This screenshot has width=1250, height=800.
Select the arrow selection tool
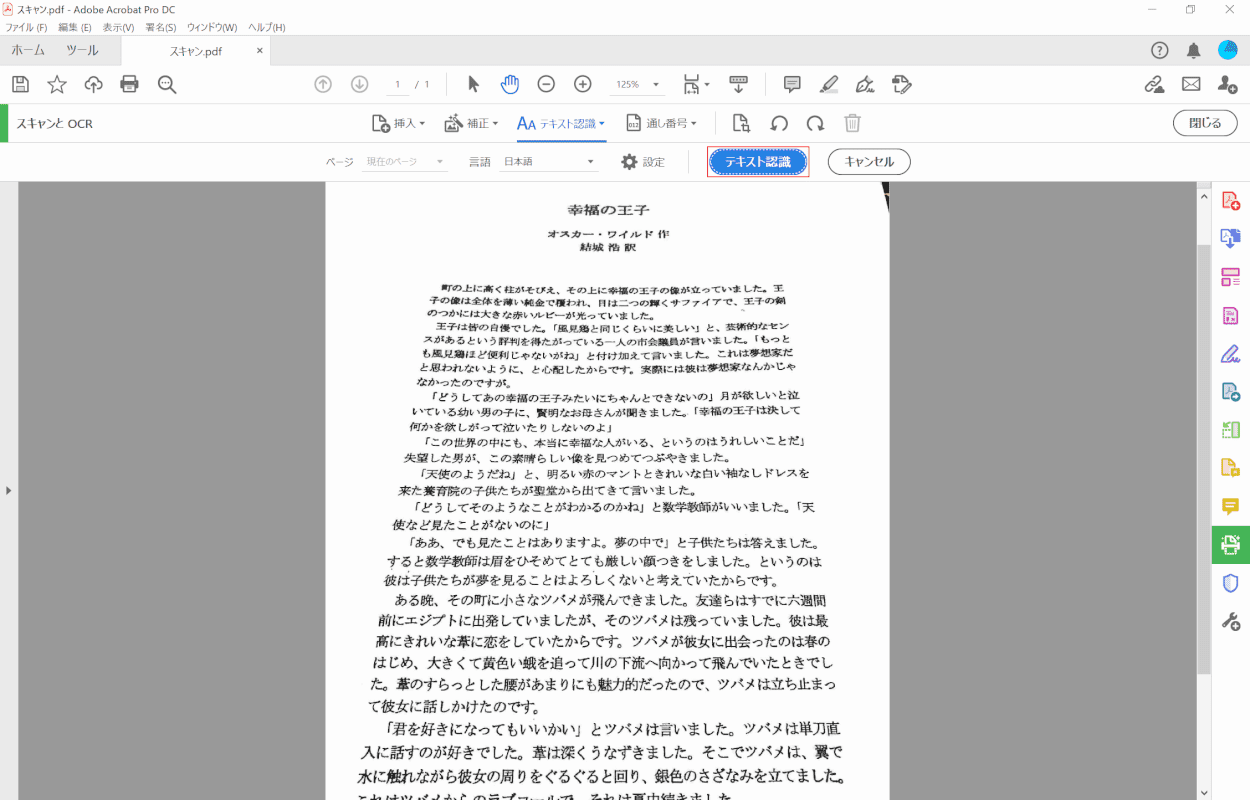[474, 84]
